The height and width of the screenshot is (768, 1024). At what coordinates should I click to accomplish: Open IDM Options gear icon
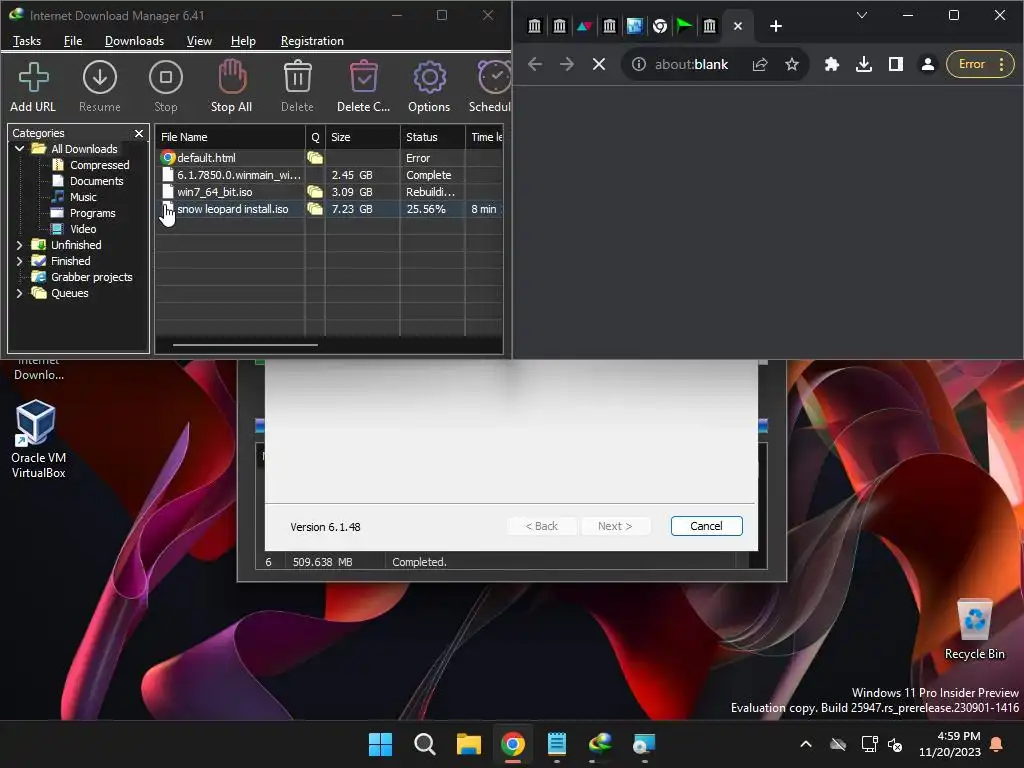click(x=429, y=87)
